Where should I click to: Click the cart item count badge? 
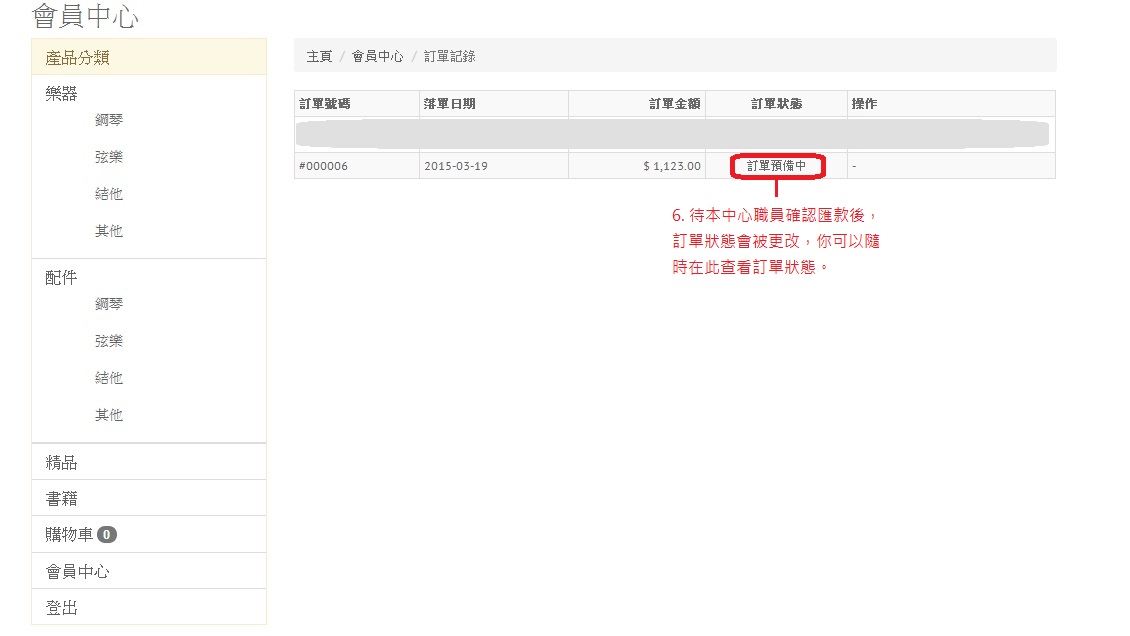(x=107, y=535)
